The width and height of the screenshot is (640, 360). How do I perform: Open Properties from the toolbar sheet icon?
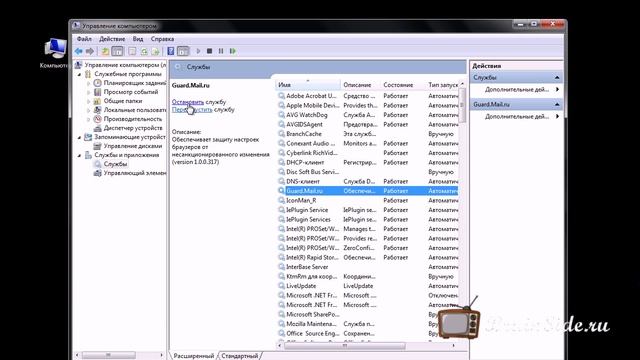tap(132, 51)
